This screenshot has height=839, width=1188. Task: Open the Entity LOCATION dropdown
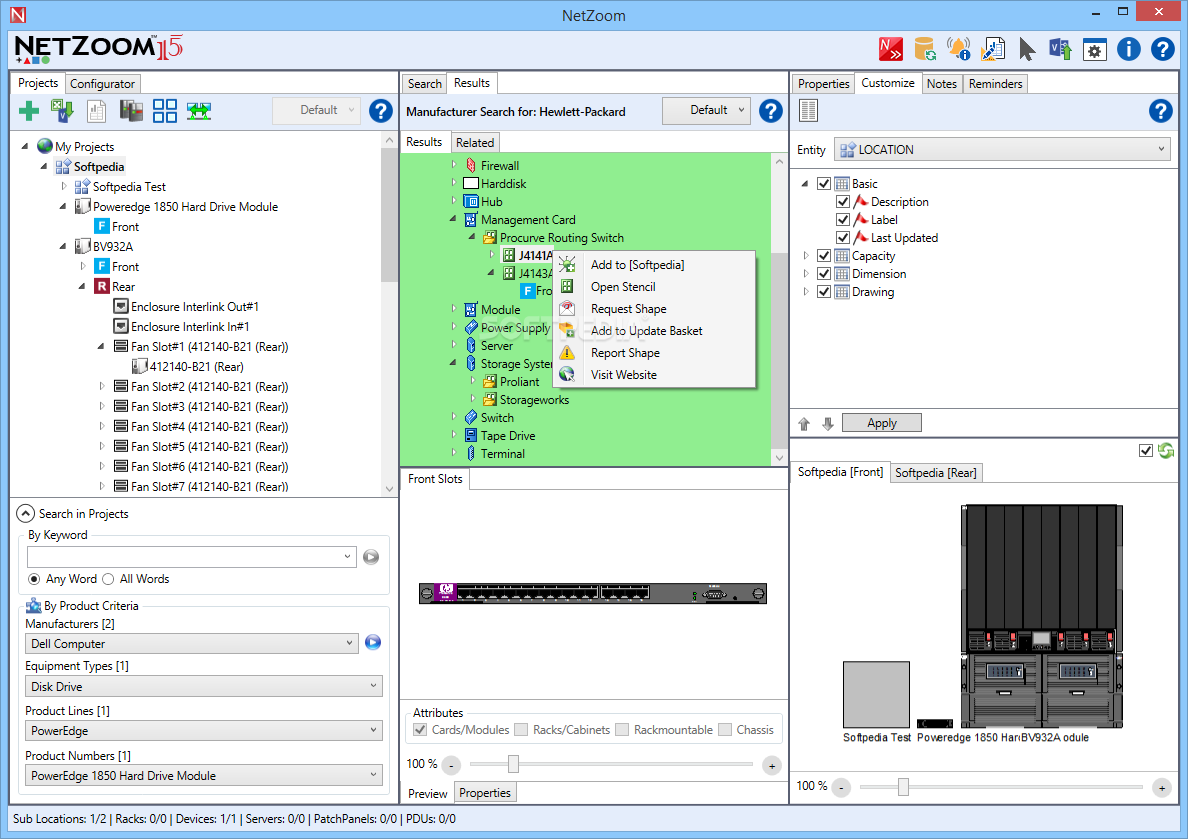point(1002,149)
